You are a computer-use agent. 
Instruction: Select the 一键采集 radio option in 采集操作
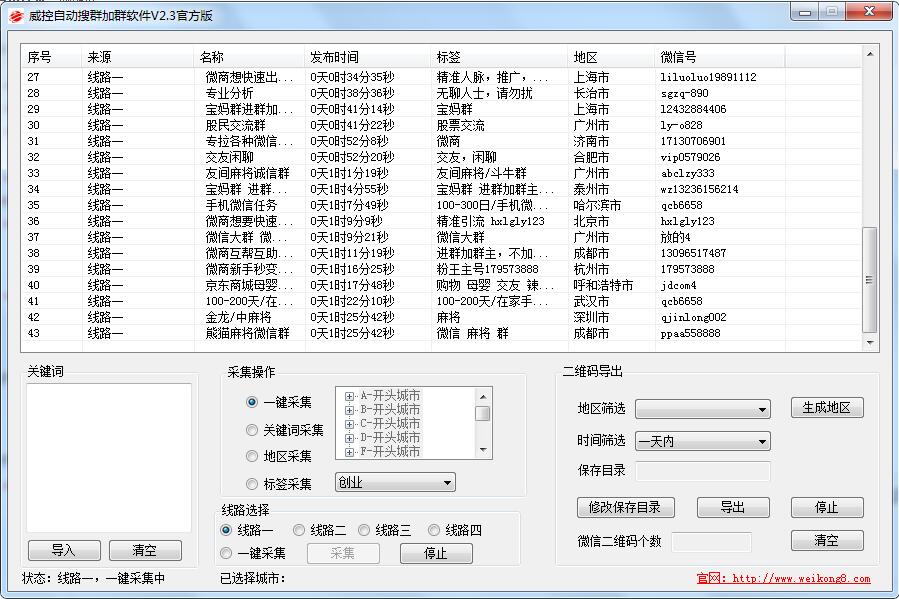pyautogui.click(x=252, y=402)
